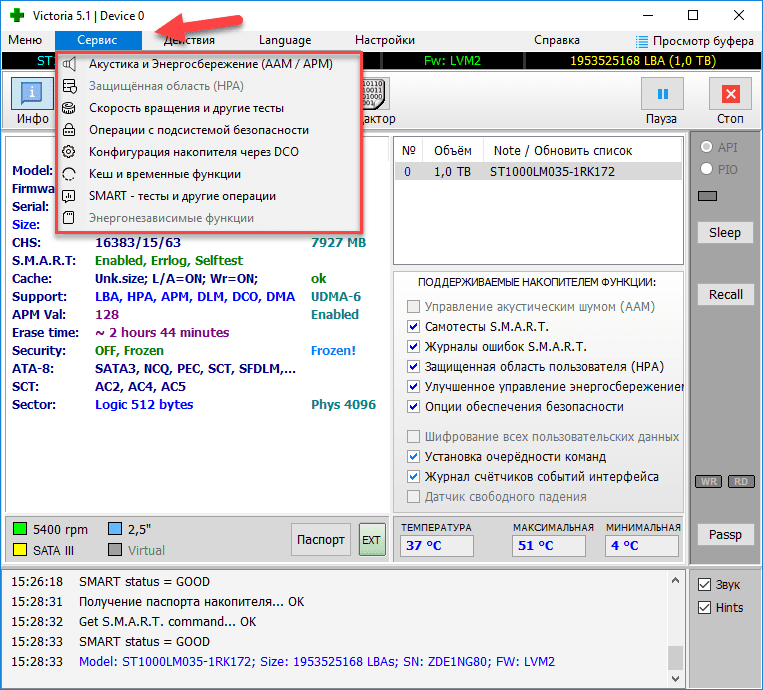Choose Конфигурация накопителя через DCO
This screenshot has height=690, width=763.
(210, 152)
